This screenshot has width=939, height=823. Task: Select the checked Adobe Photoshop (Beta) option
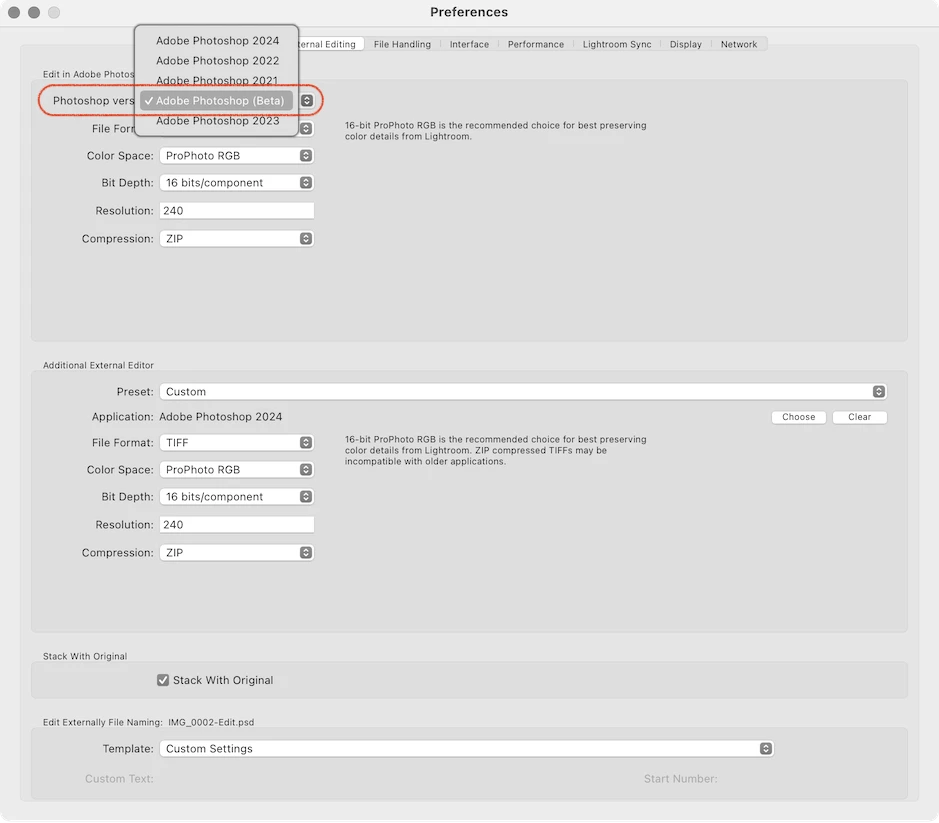click(217, 101)
